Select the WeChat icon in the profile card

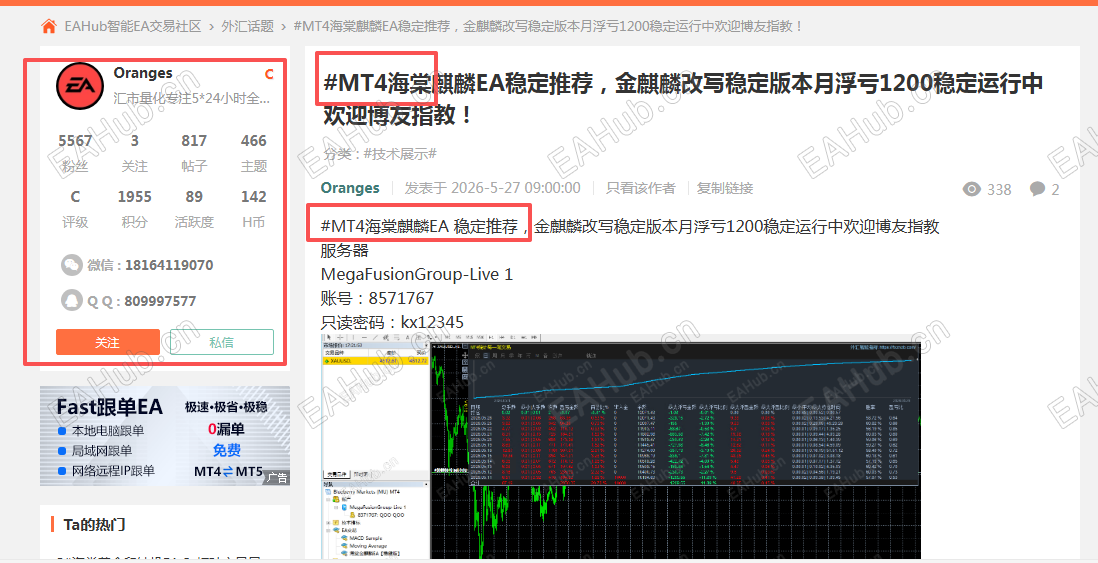pyautogui.click(x=72, y=265)
